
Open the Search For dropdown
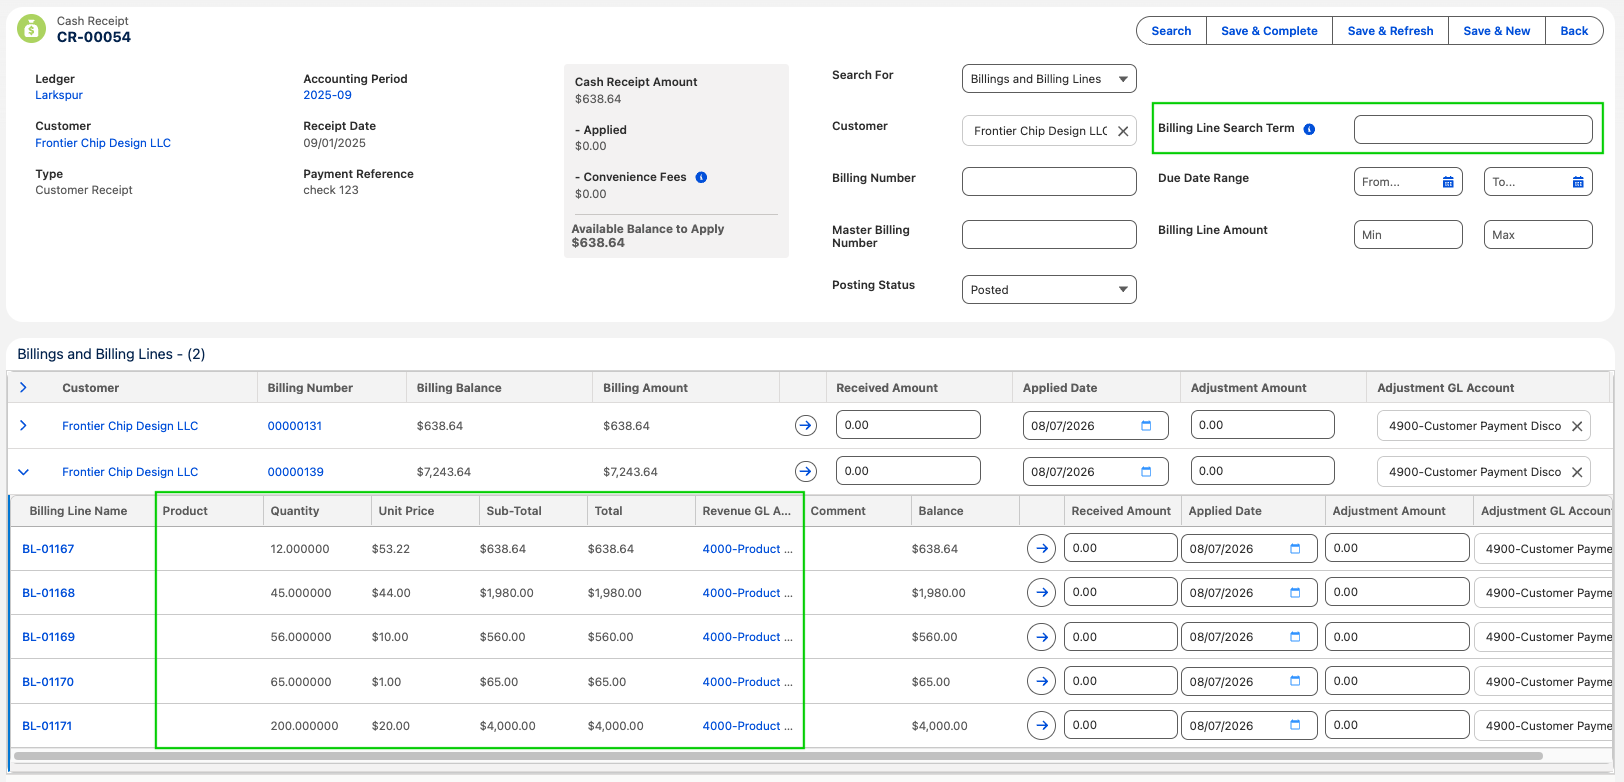click(x=1049, y=79)
